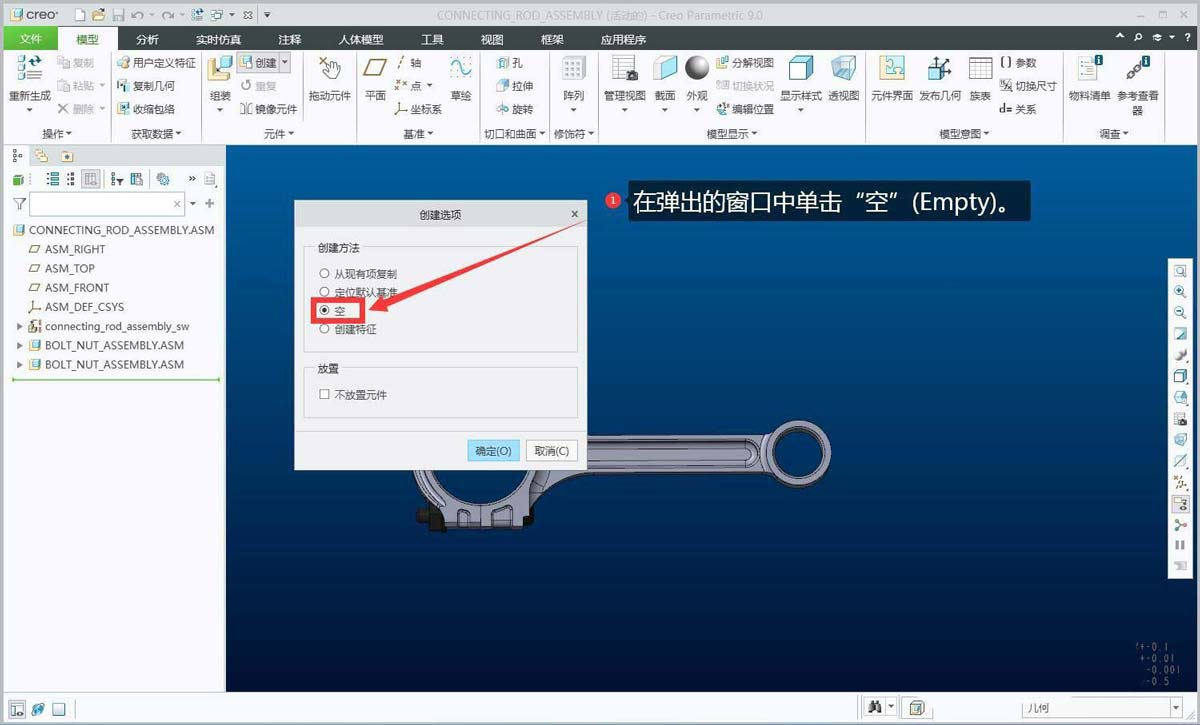Viewport: 1200px width, 725px height.
Task: Switch to the Applications (应用程序) tab
Action: tap(623, 39)
